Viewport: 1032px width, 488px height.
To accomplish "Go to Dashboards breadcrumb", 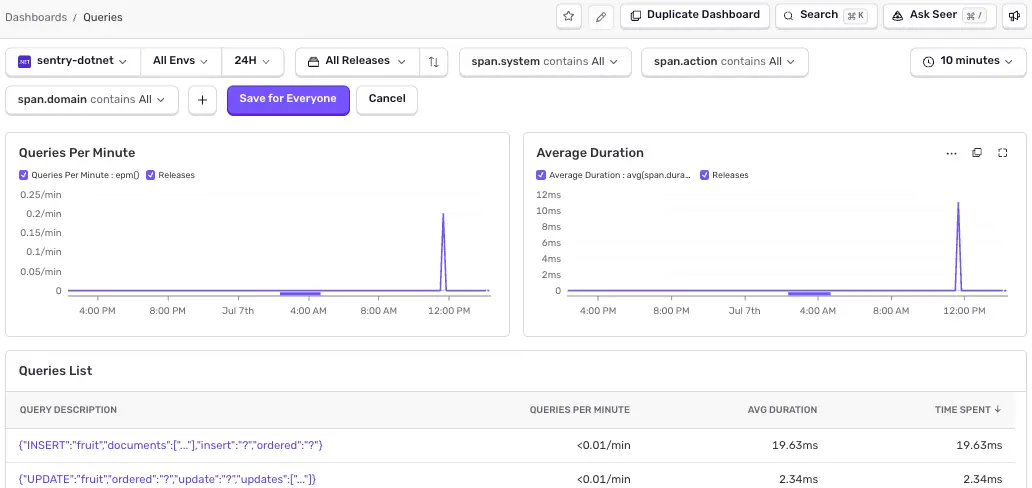I will tap(36, 17).
